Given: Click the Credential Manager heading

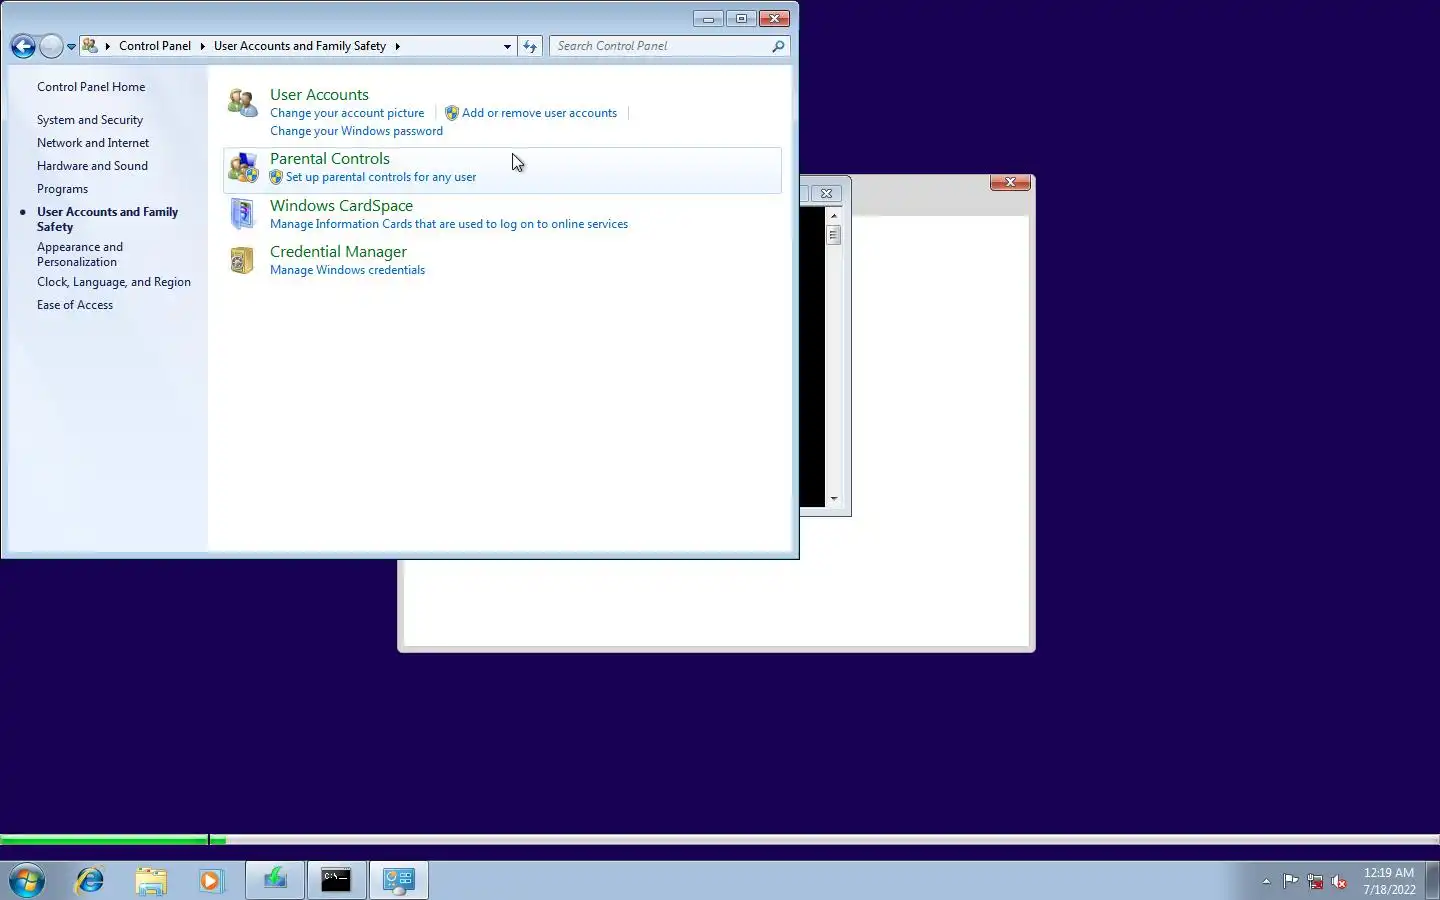Looking at the screenshot, I should coord(338,252).
